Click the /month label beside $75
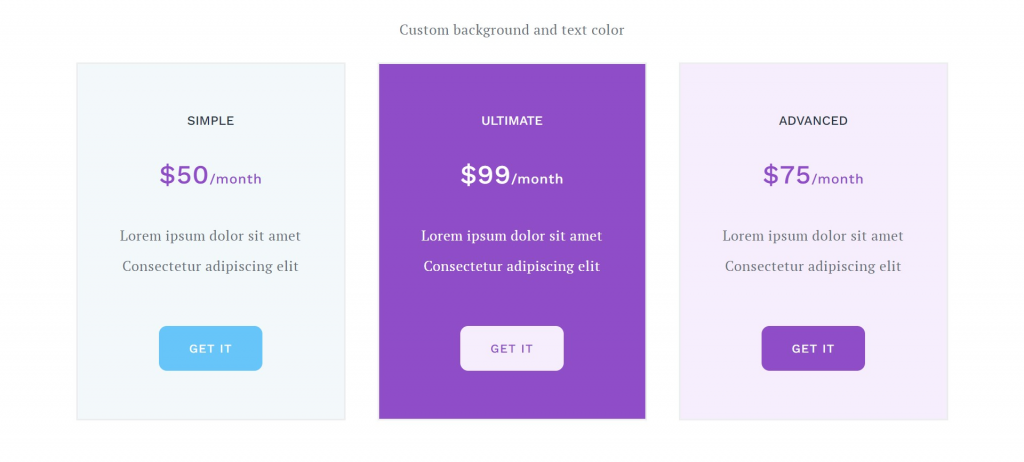 tap(838, 179)
